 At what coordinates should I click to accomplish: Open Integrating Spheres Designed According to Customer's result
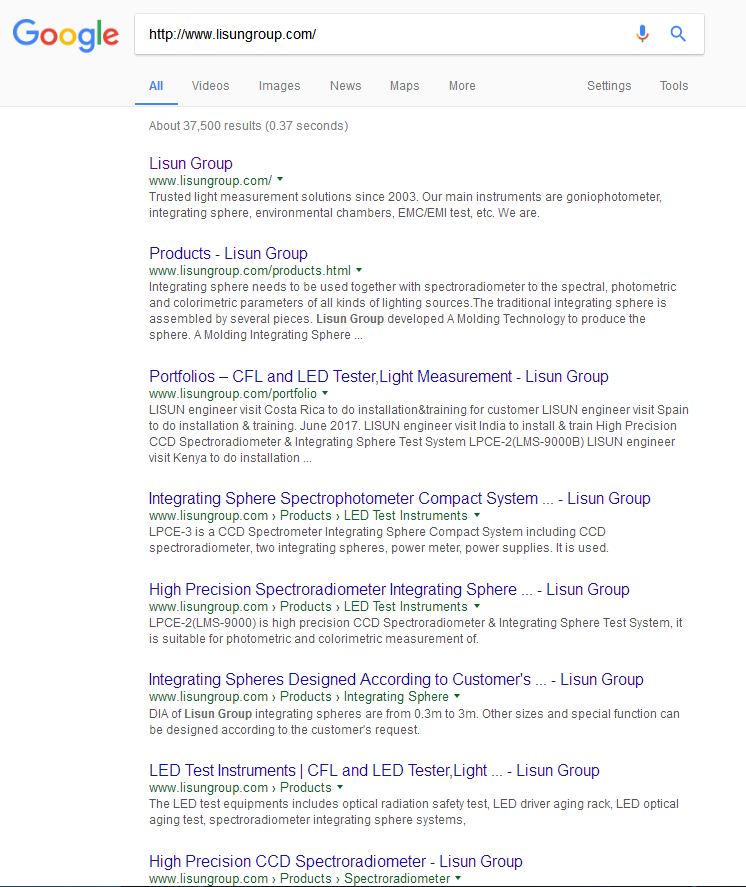[396, 679]
